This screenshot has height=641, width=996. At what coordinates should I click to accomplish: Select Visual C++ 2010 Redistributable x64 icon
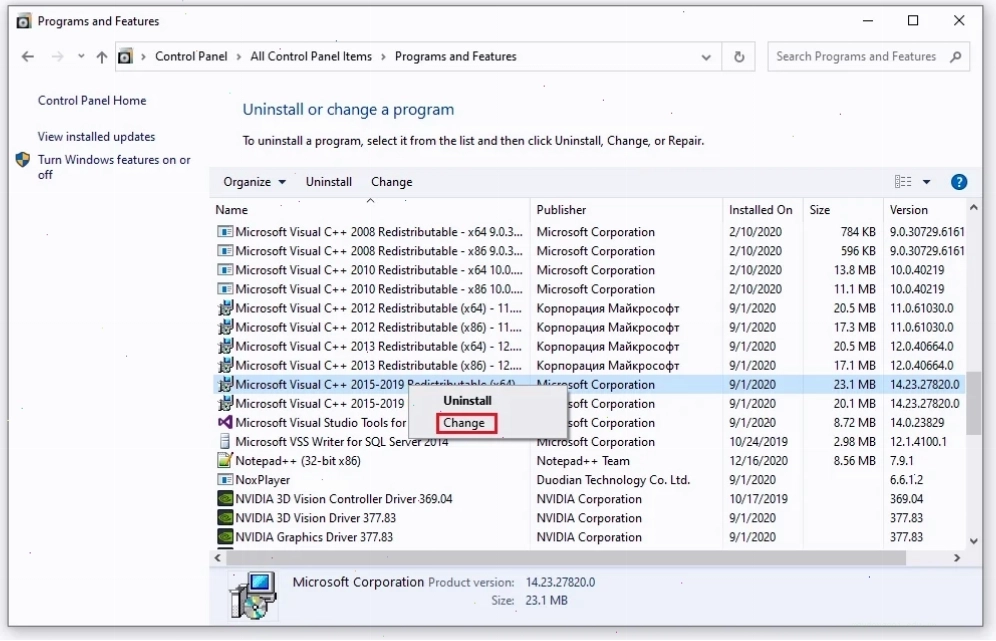click(225, 270)
